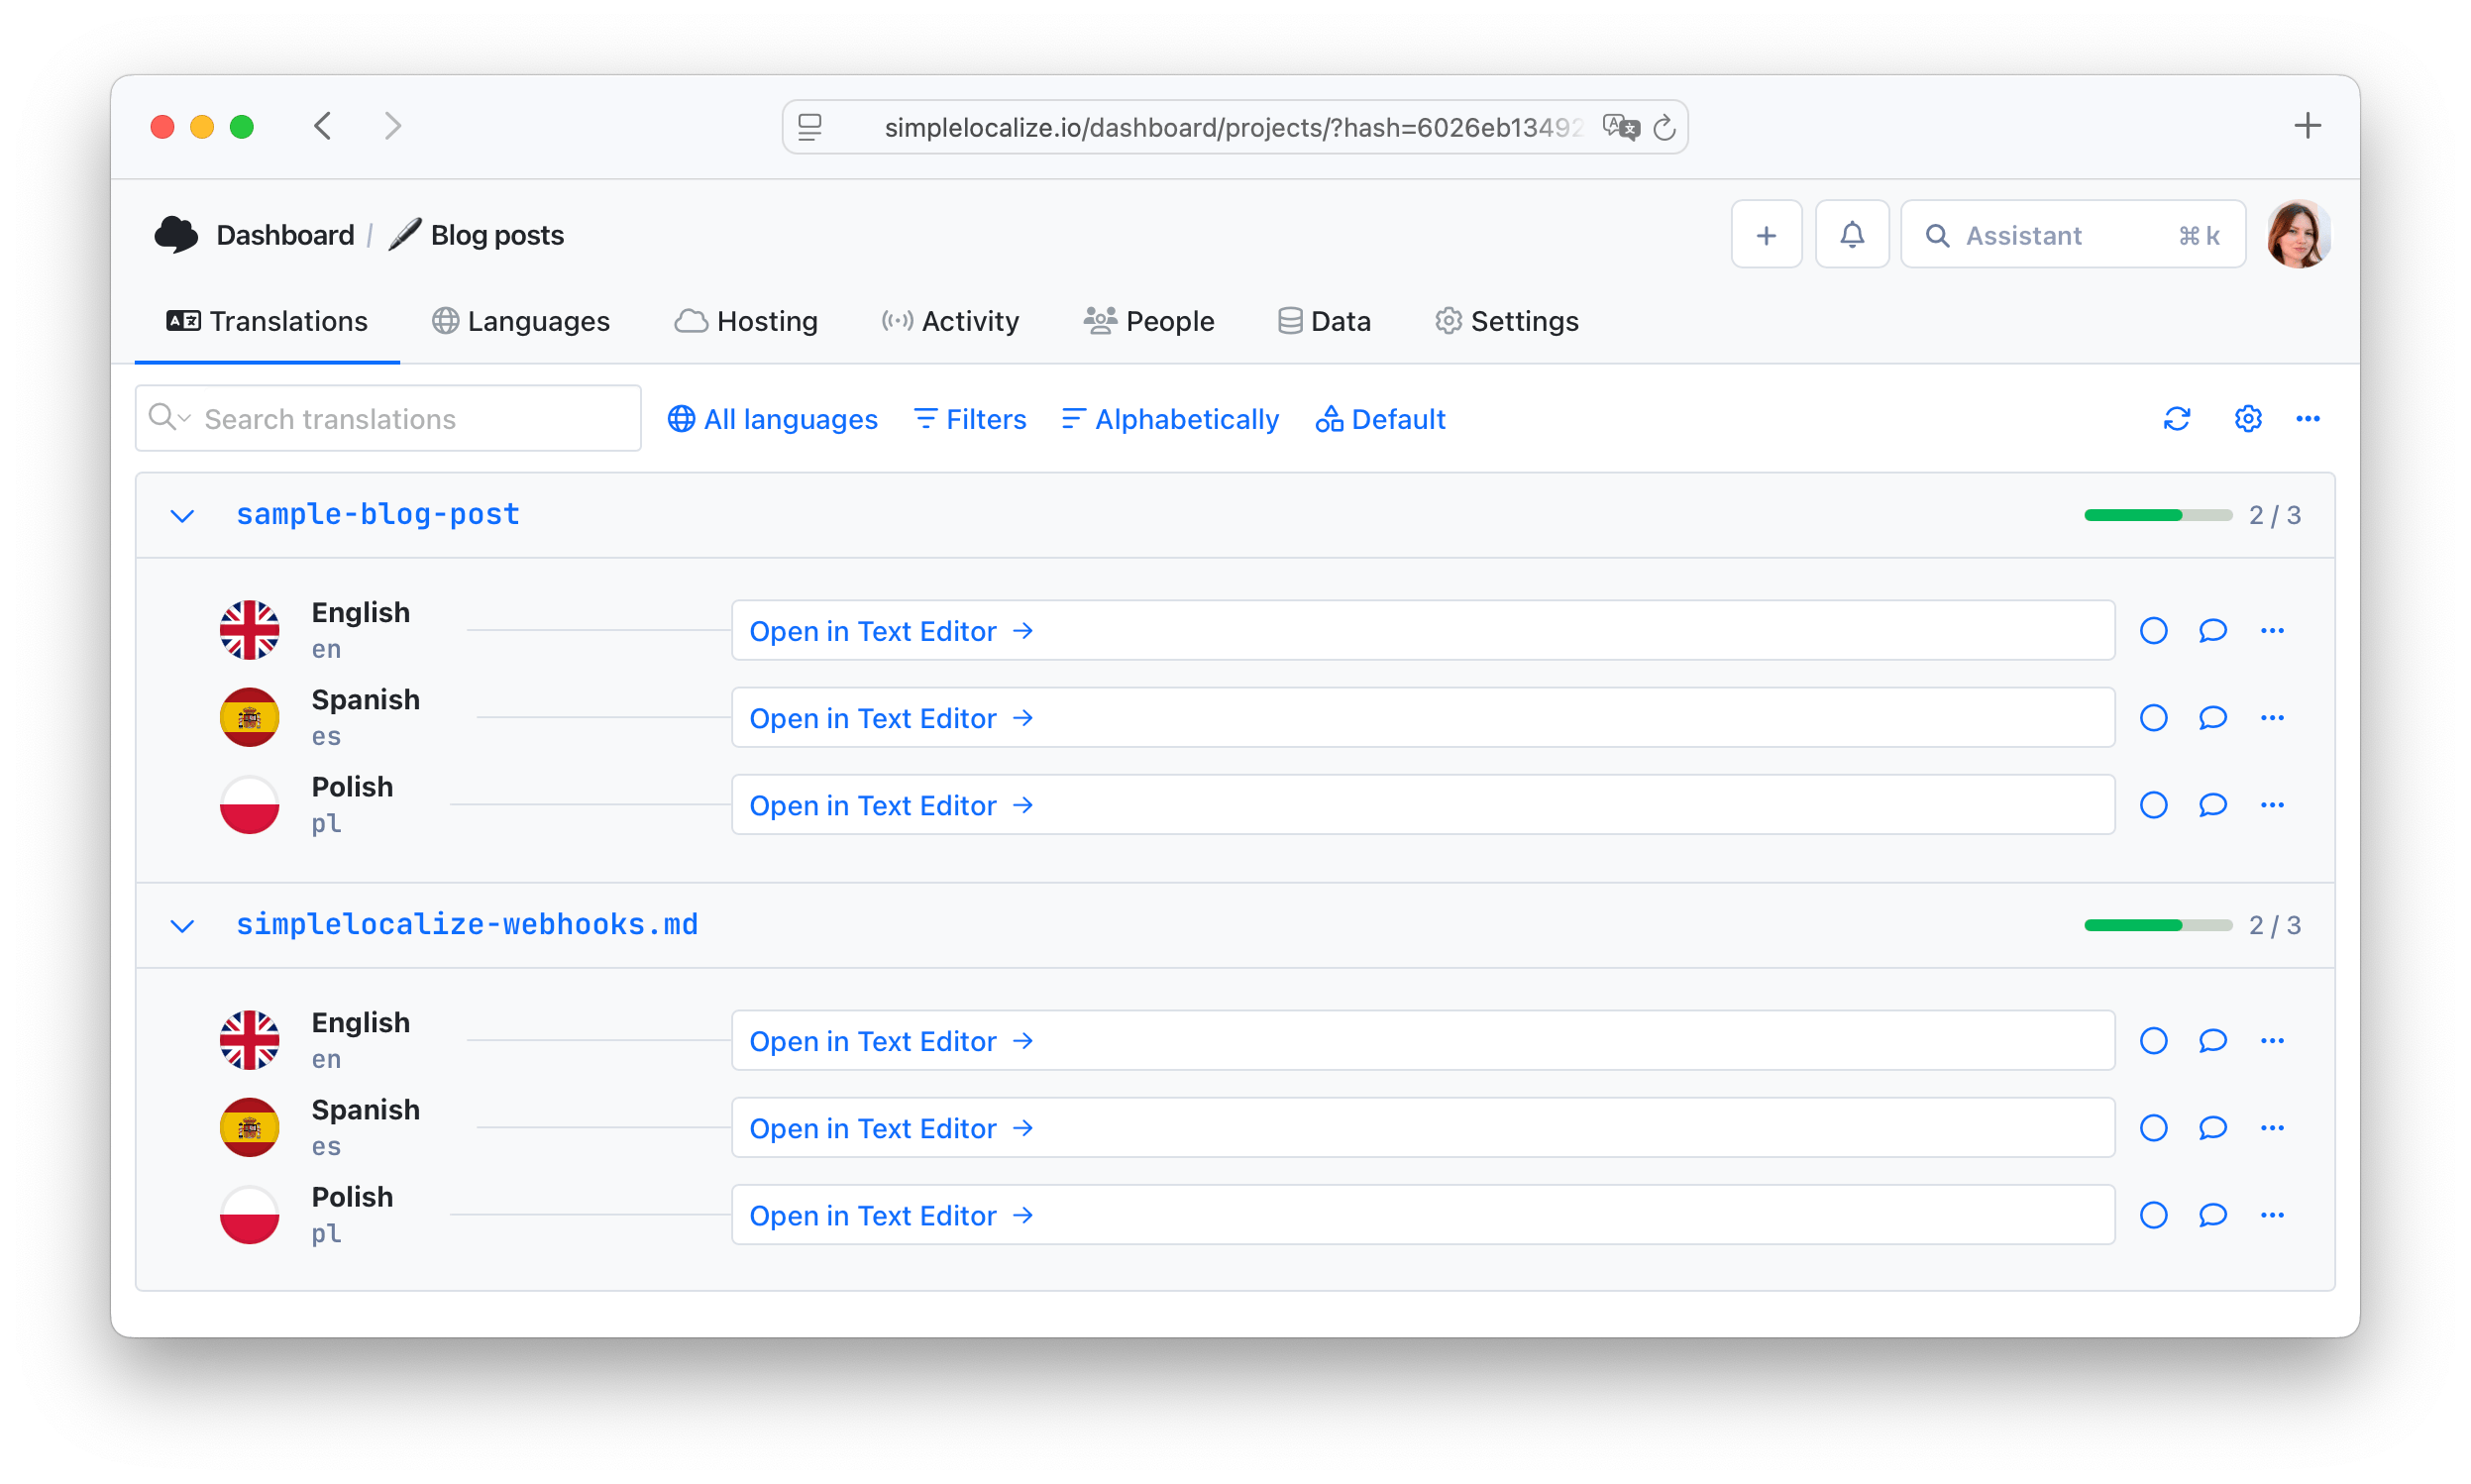Open comments for webhooks.md Polish

pos(2212,1215)
